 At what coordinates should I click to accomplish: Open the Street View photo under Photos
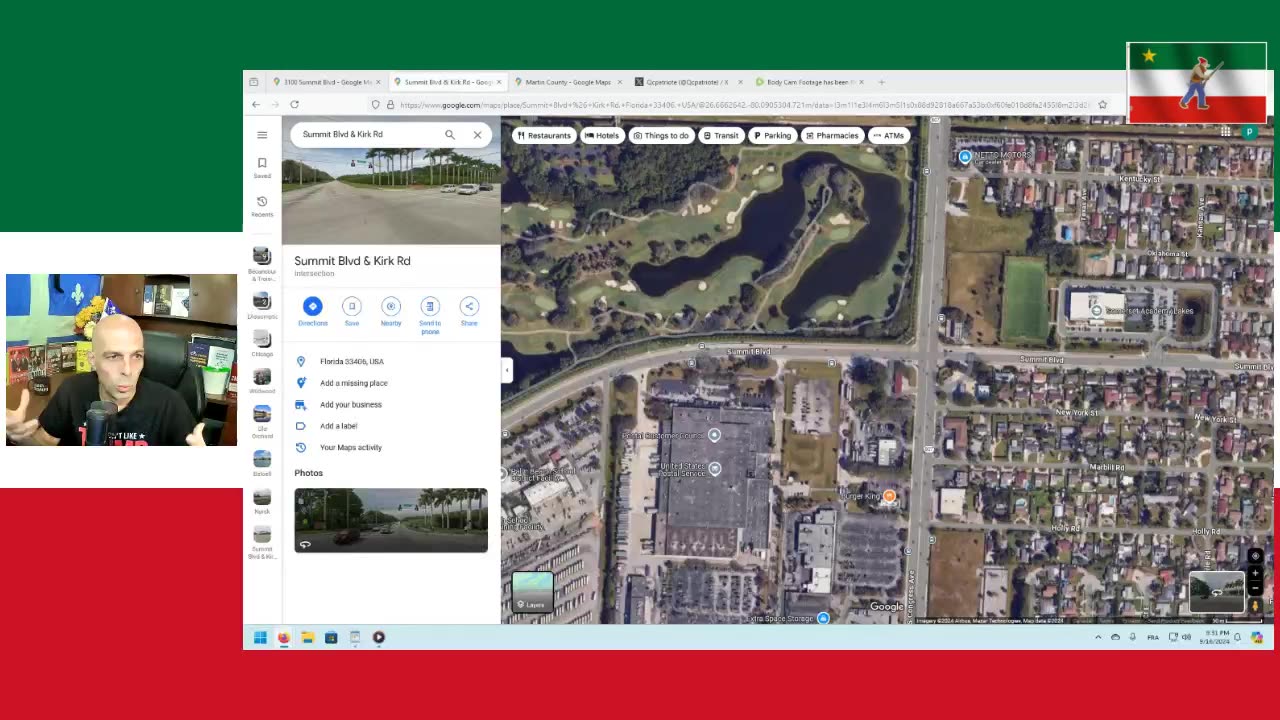(391, 520)
